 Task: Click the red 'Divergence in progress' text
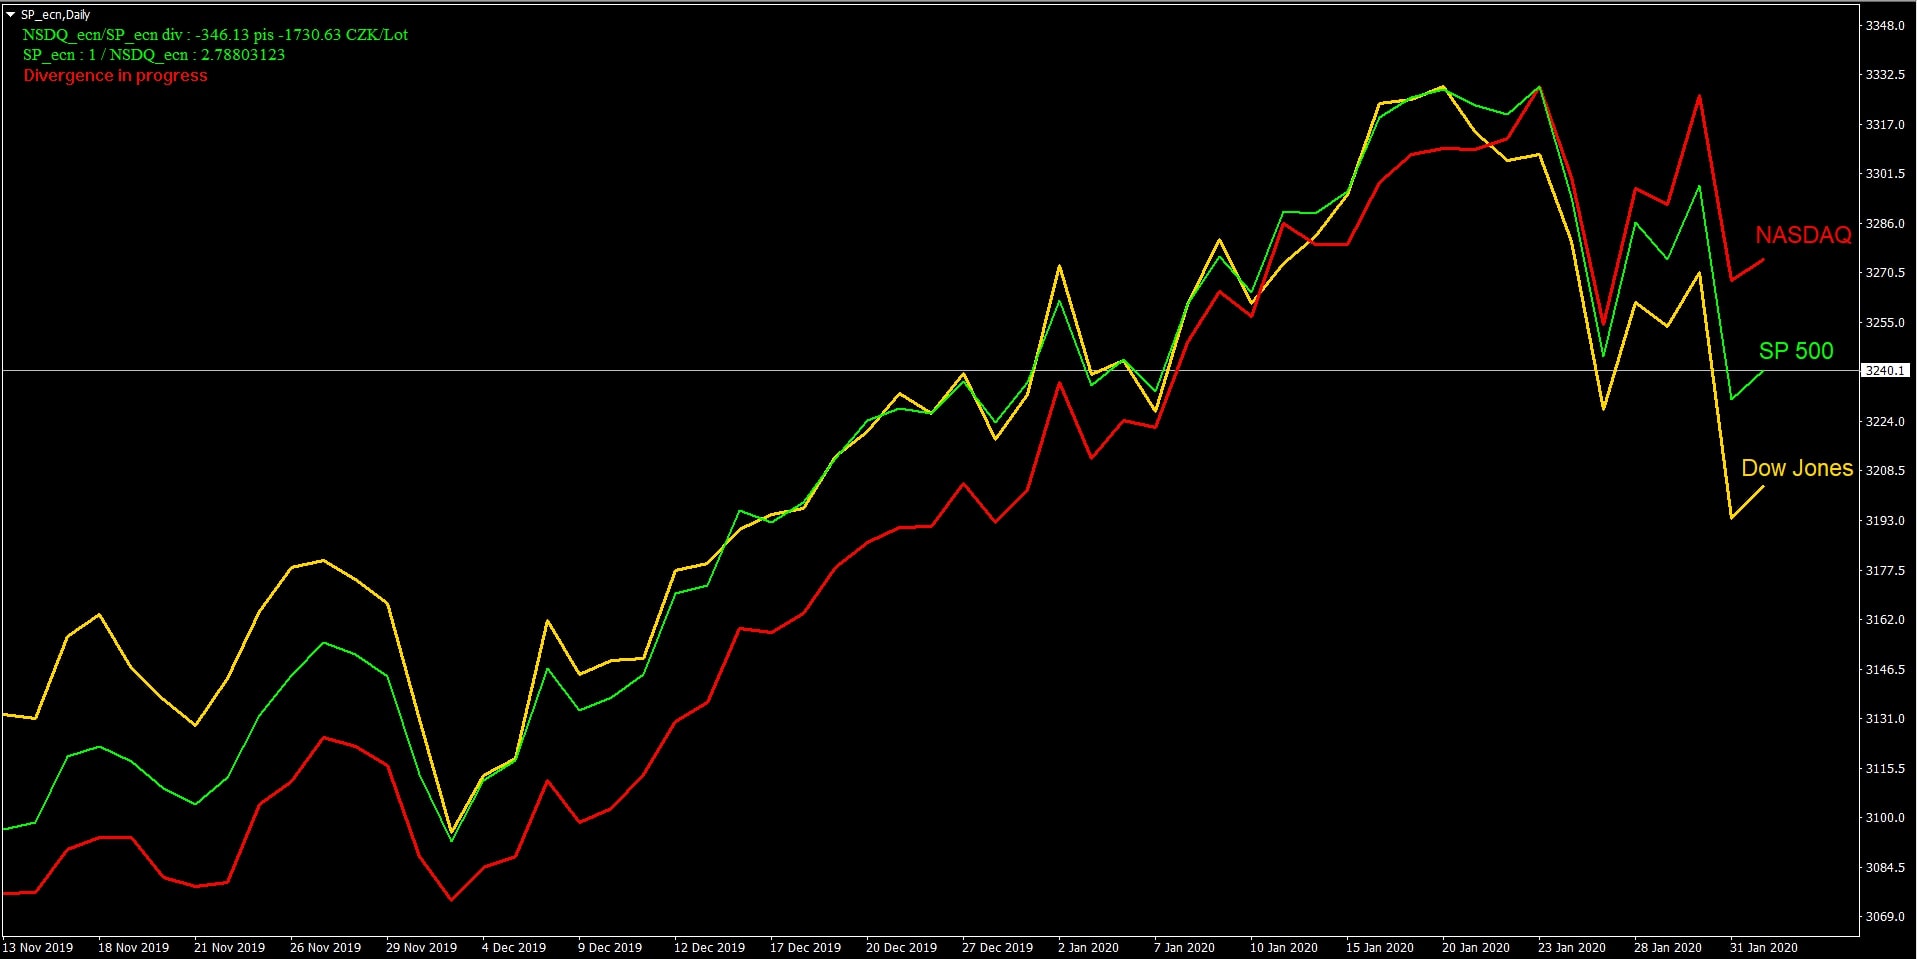(x=115, y=76)
